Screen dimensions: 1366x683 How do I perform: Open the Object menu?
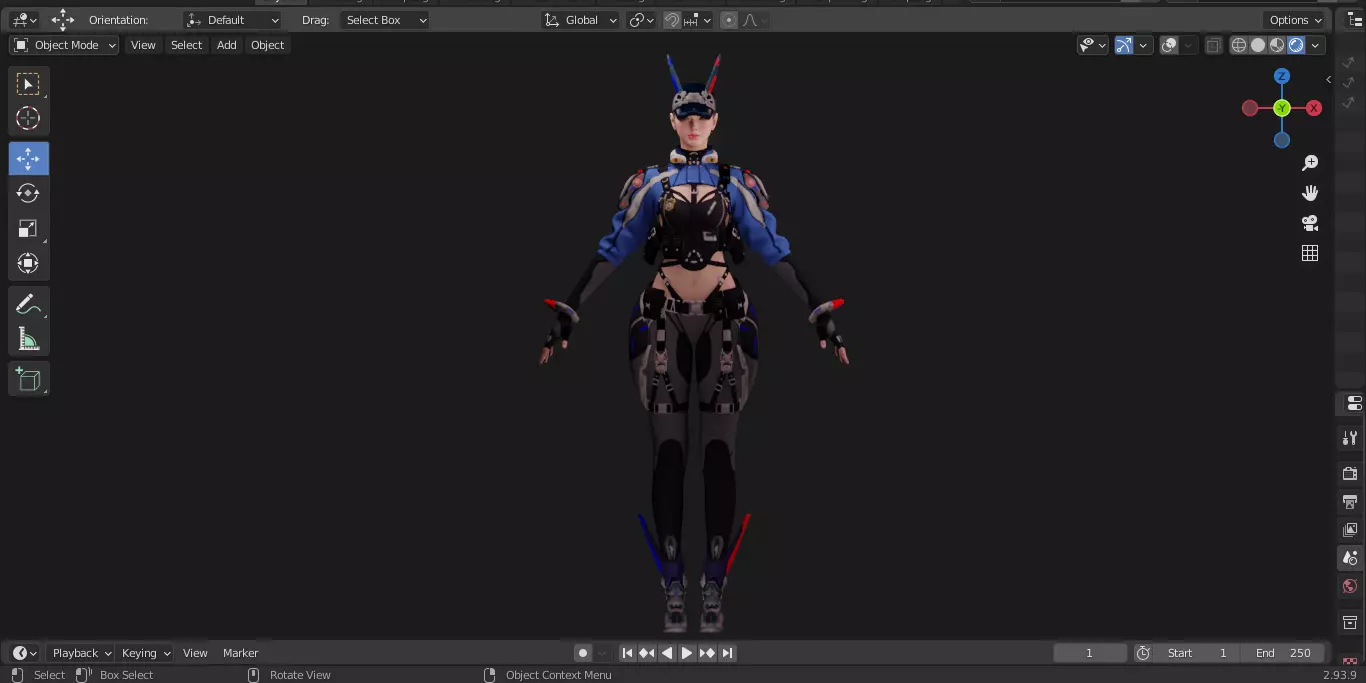(267, 45)
